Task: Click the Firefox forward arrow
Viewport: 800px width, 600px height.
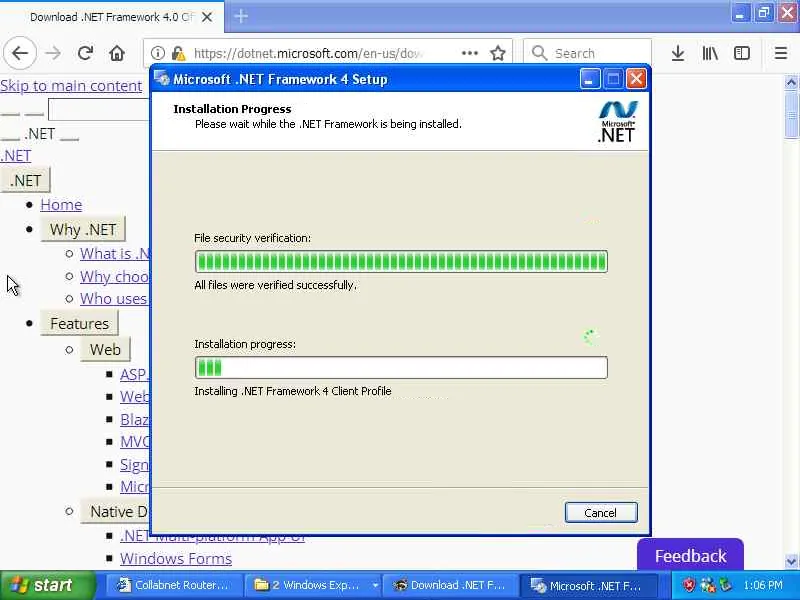Action: [x=53, y=53]
